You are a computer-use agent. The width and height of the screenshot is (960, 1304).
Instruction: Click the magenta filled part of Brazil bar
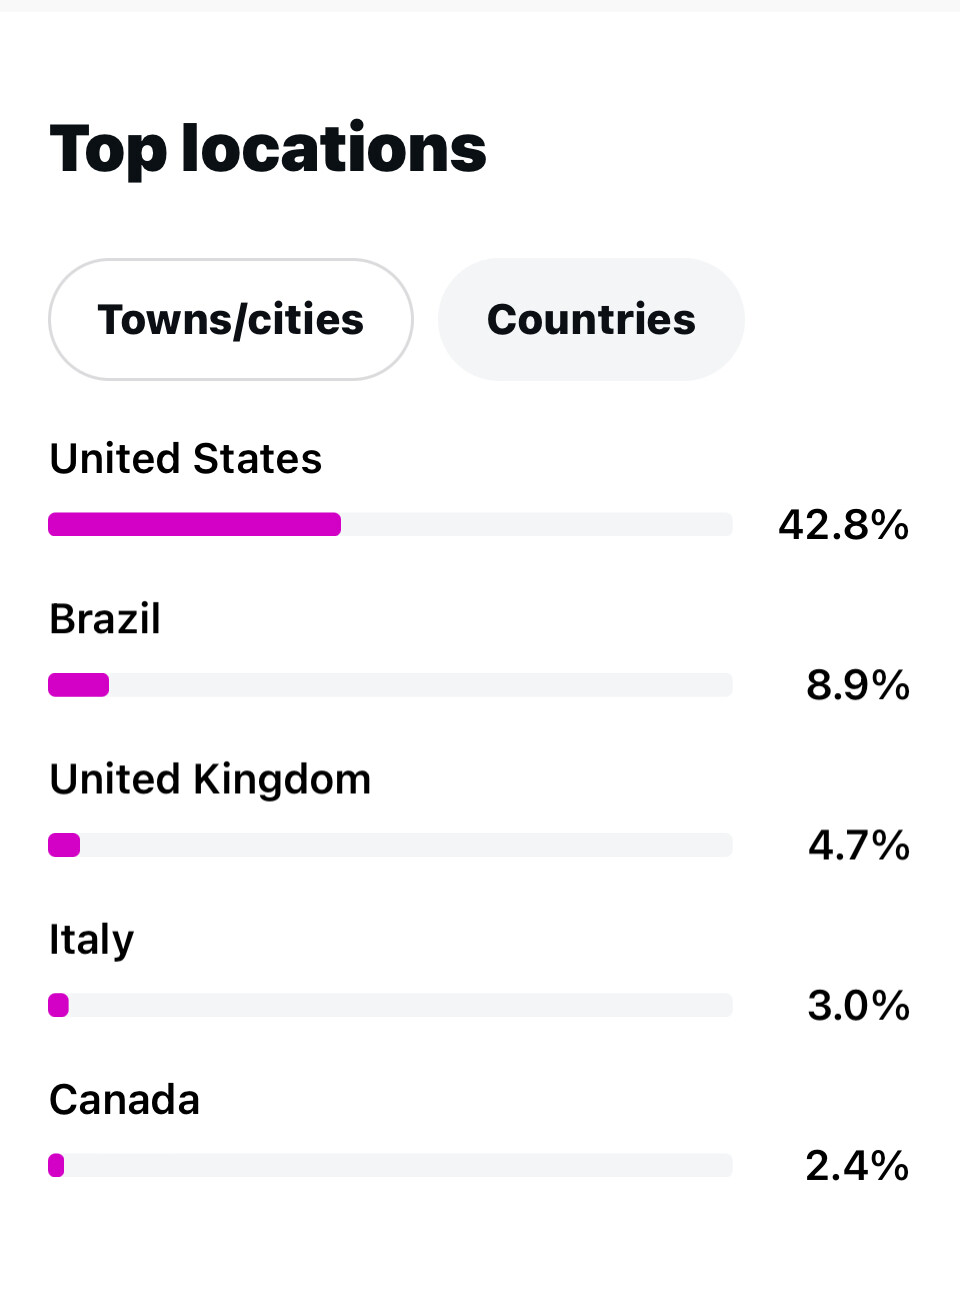[79, 685]
